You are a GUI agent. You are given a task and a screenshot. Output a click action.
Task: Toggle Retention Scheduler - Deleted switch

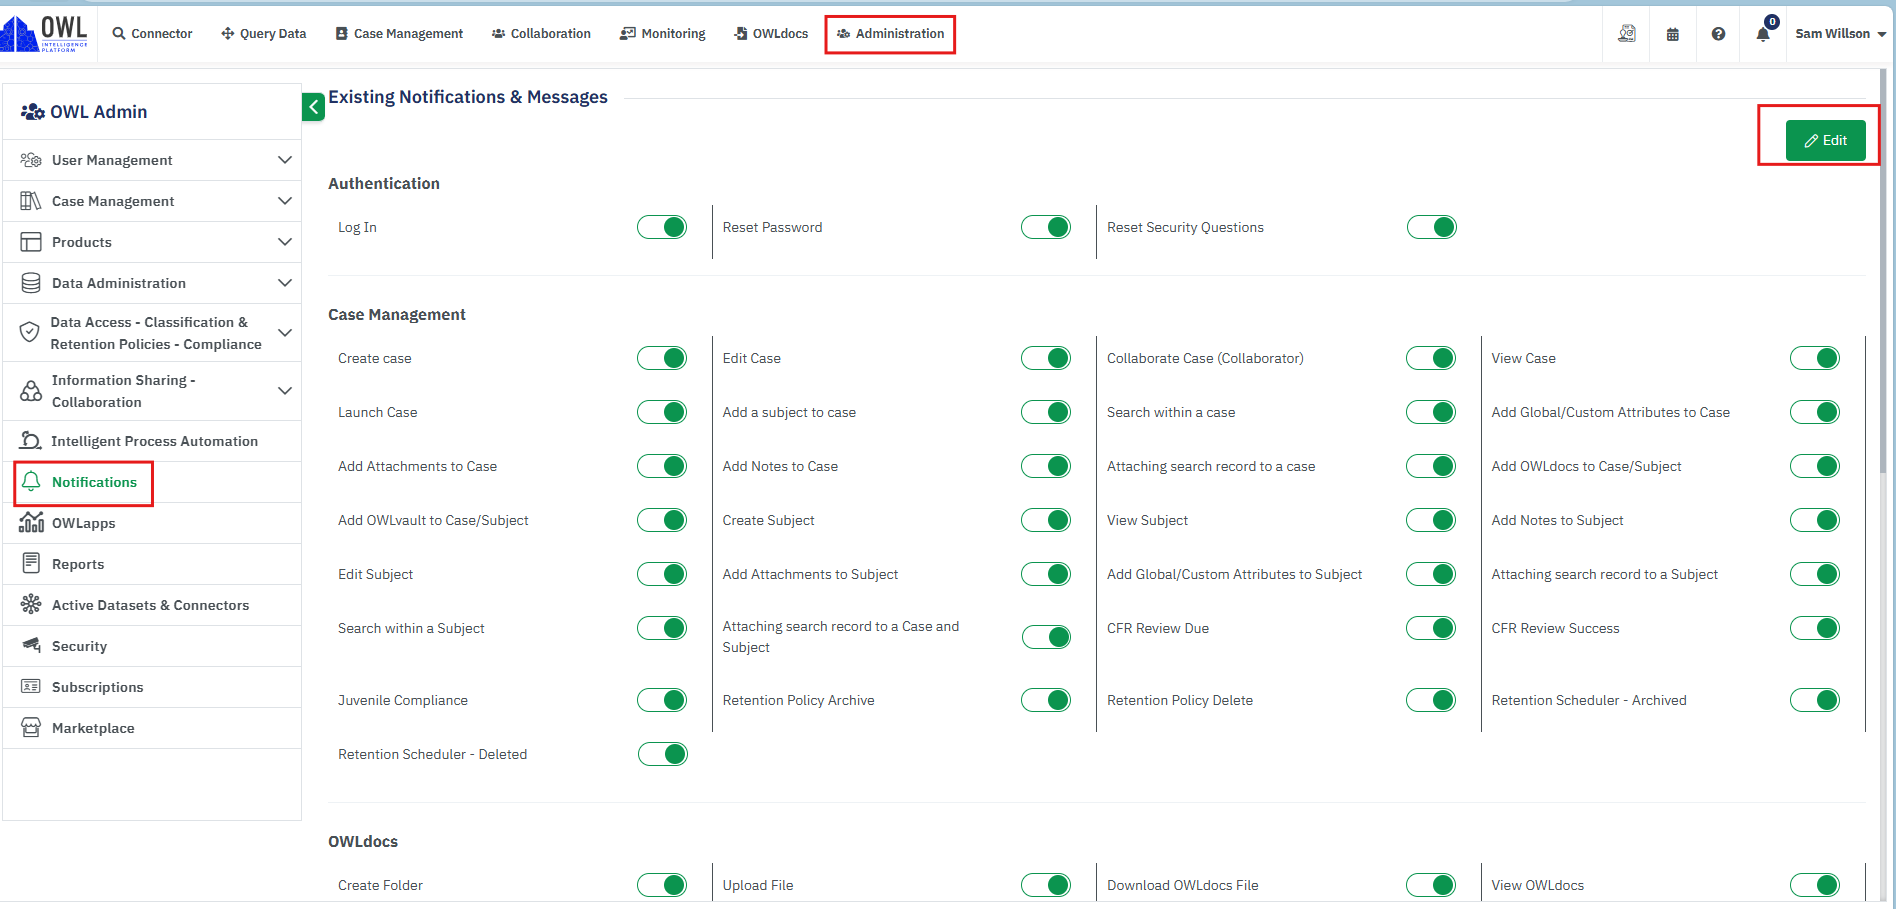pos(662,754)
